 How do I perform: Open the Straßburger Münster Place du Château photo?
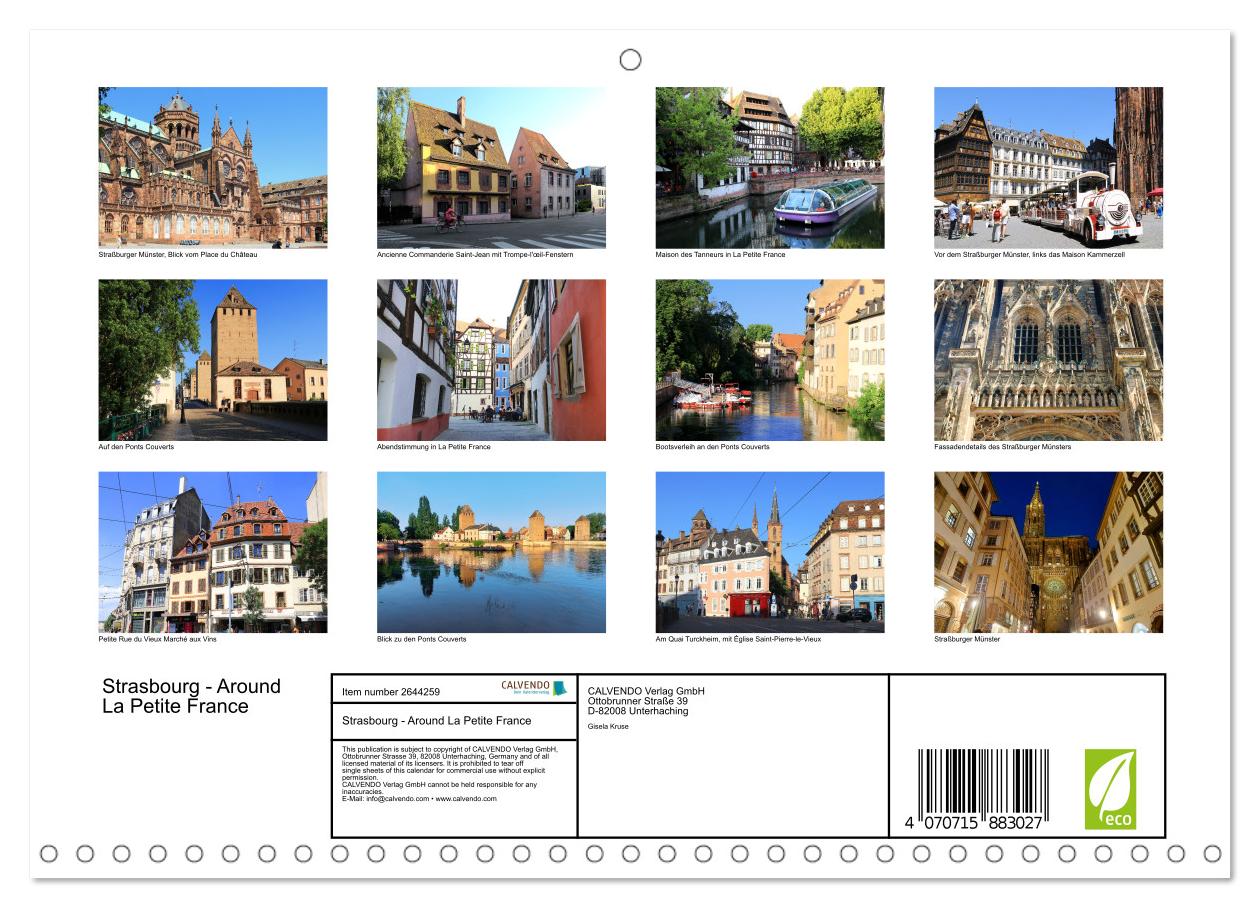click(213, 168)
